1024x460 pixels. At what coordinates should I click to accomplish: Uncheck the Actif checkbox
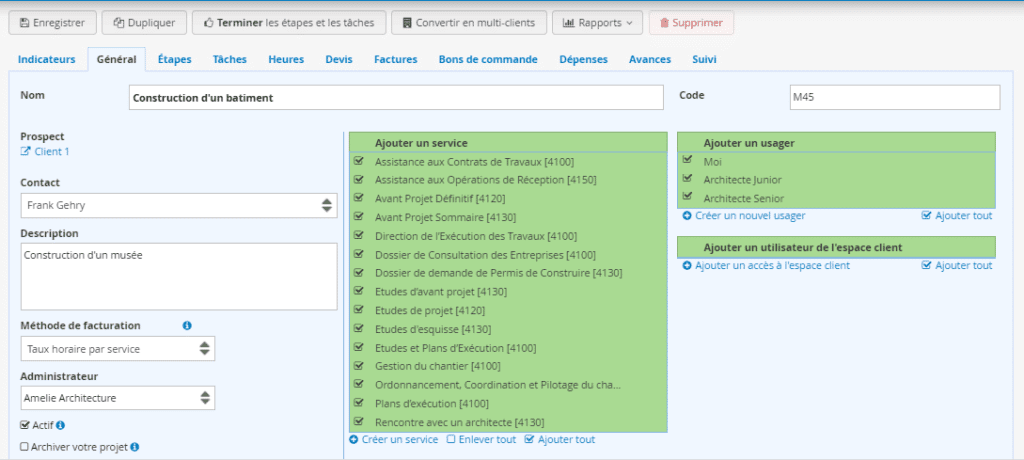pyautogui.click(x=24, y=425)
